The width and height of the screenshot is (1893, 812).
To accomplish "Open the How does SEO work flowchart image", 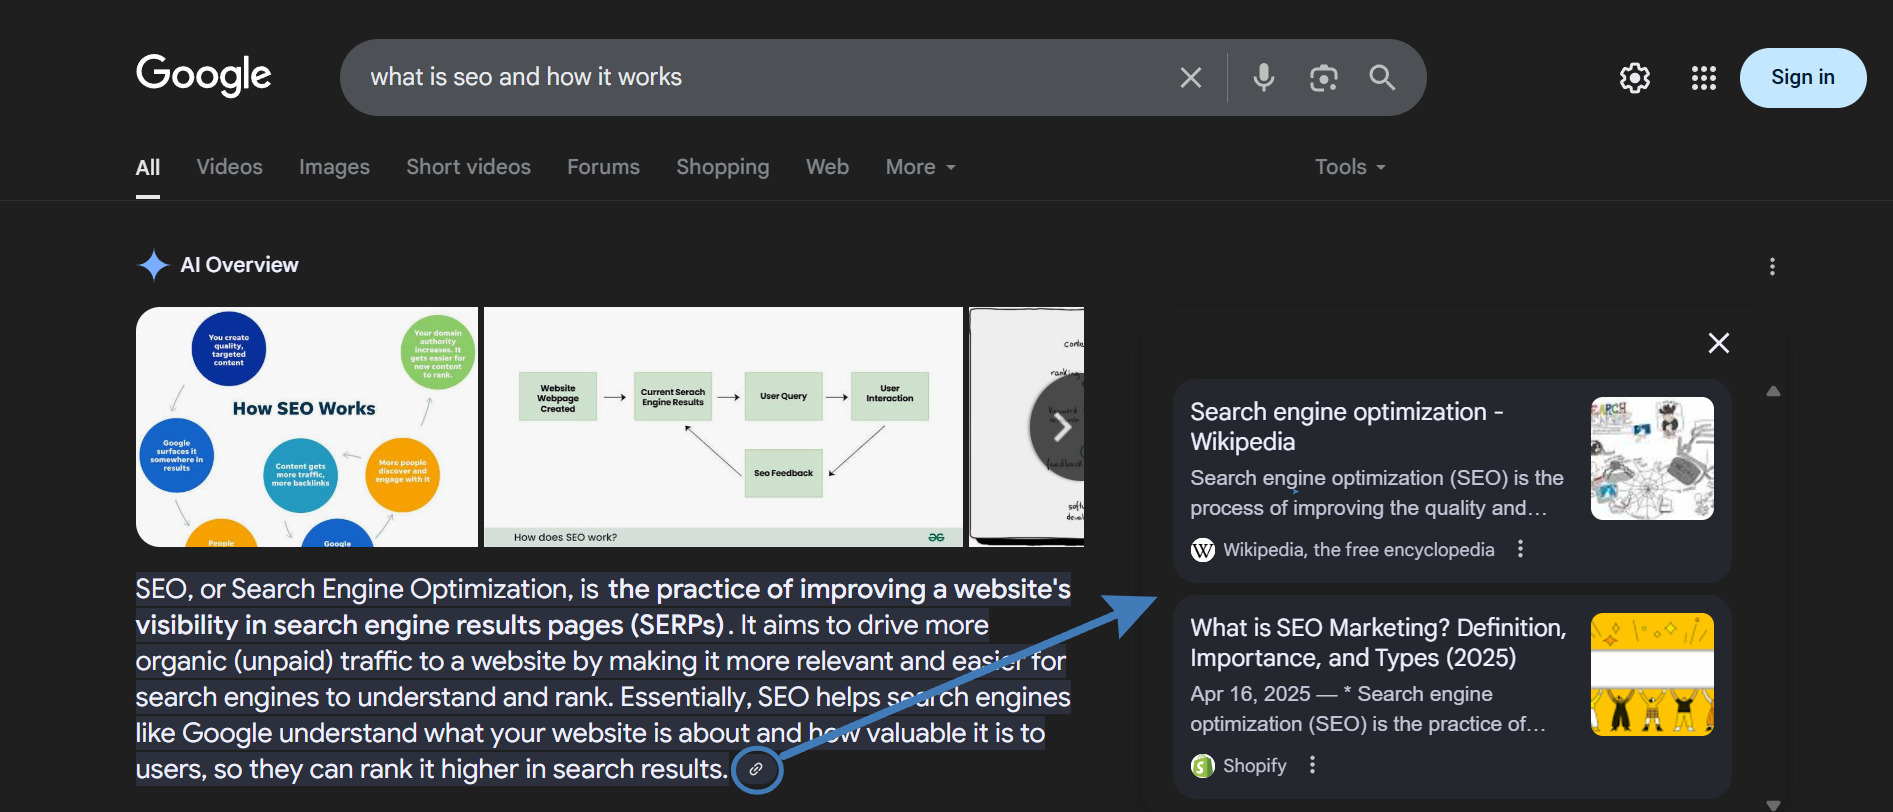I will (x=723, y=427).
